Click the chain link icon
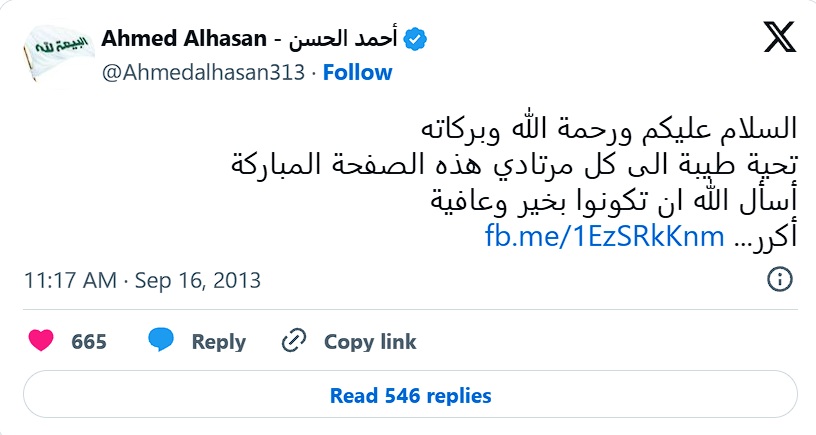The height and width of the screenshot is (435, 816). pos(293,341)
